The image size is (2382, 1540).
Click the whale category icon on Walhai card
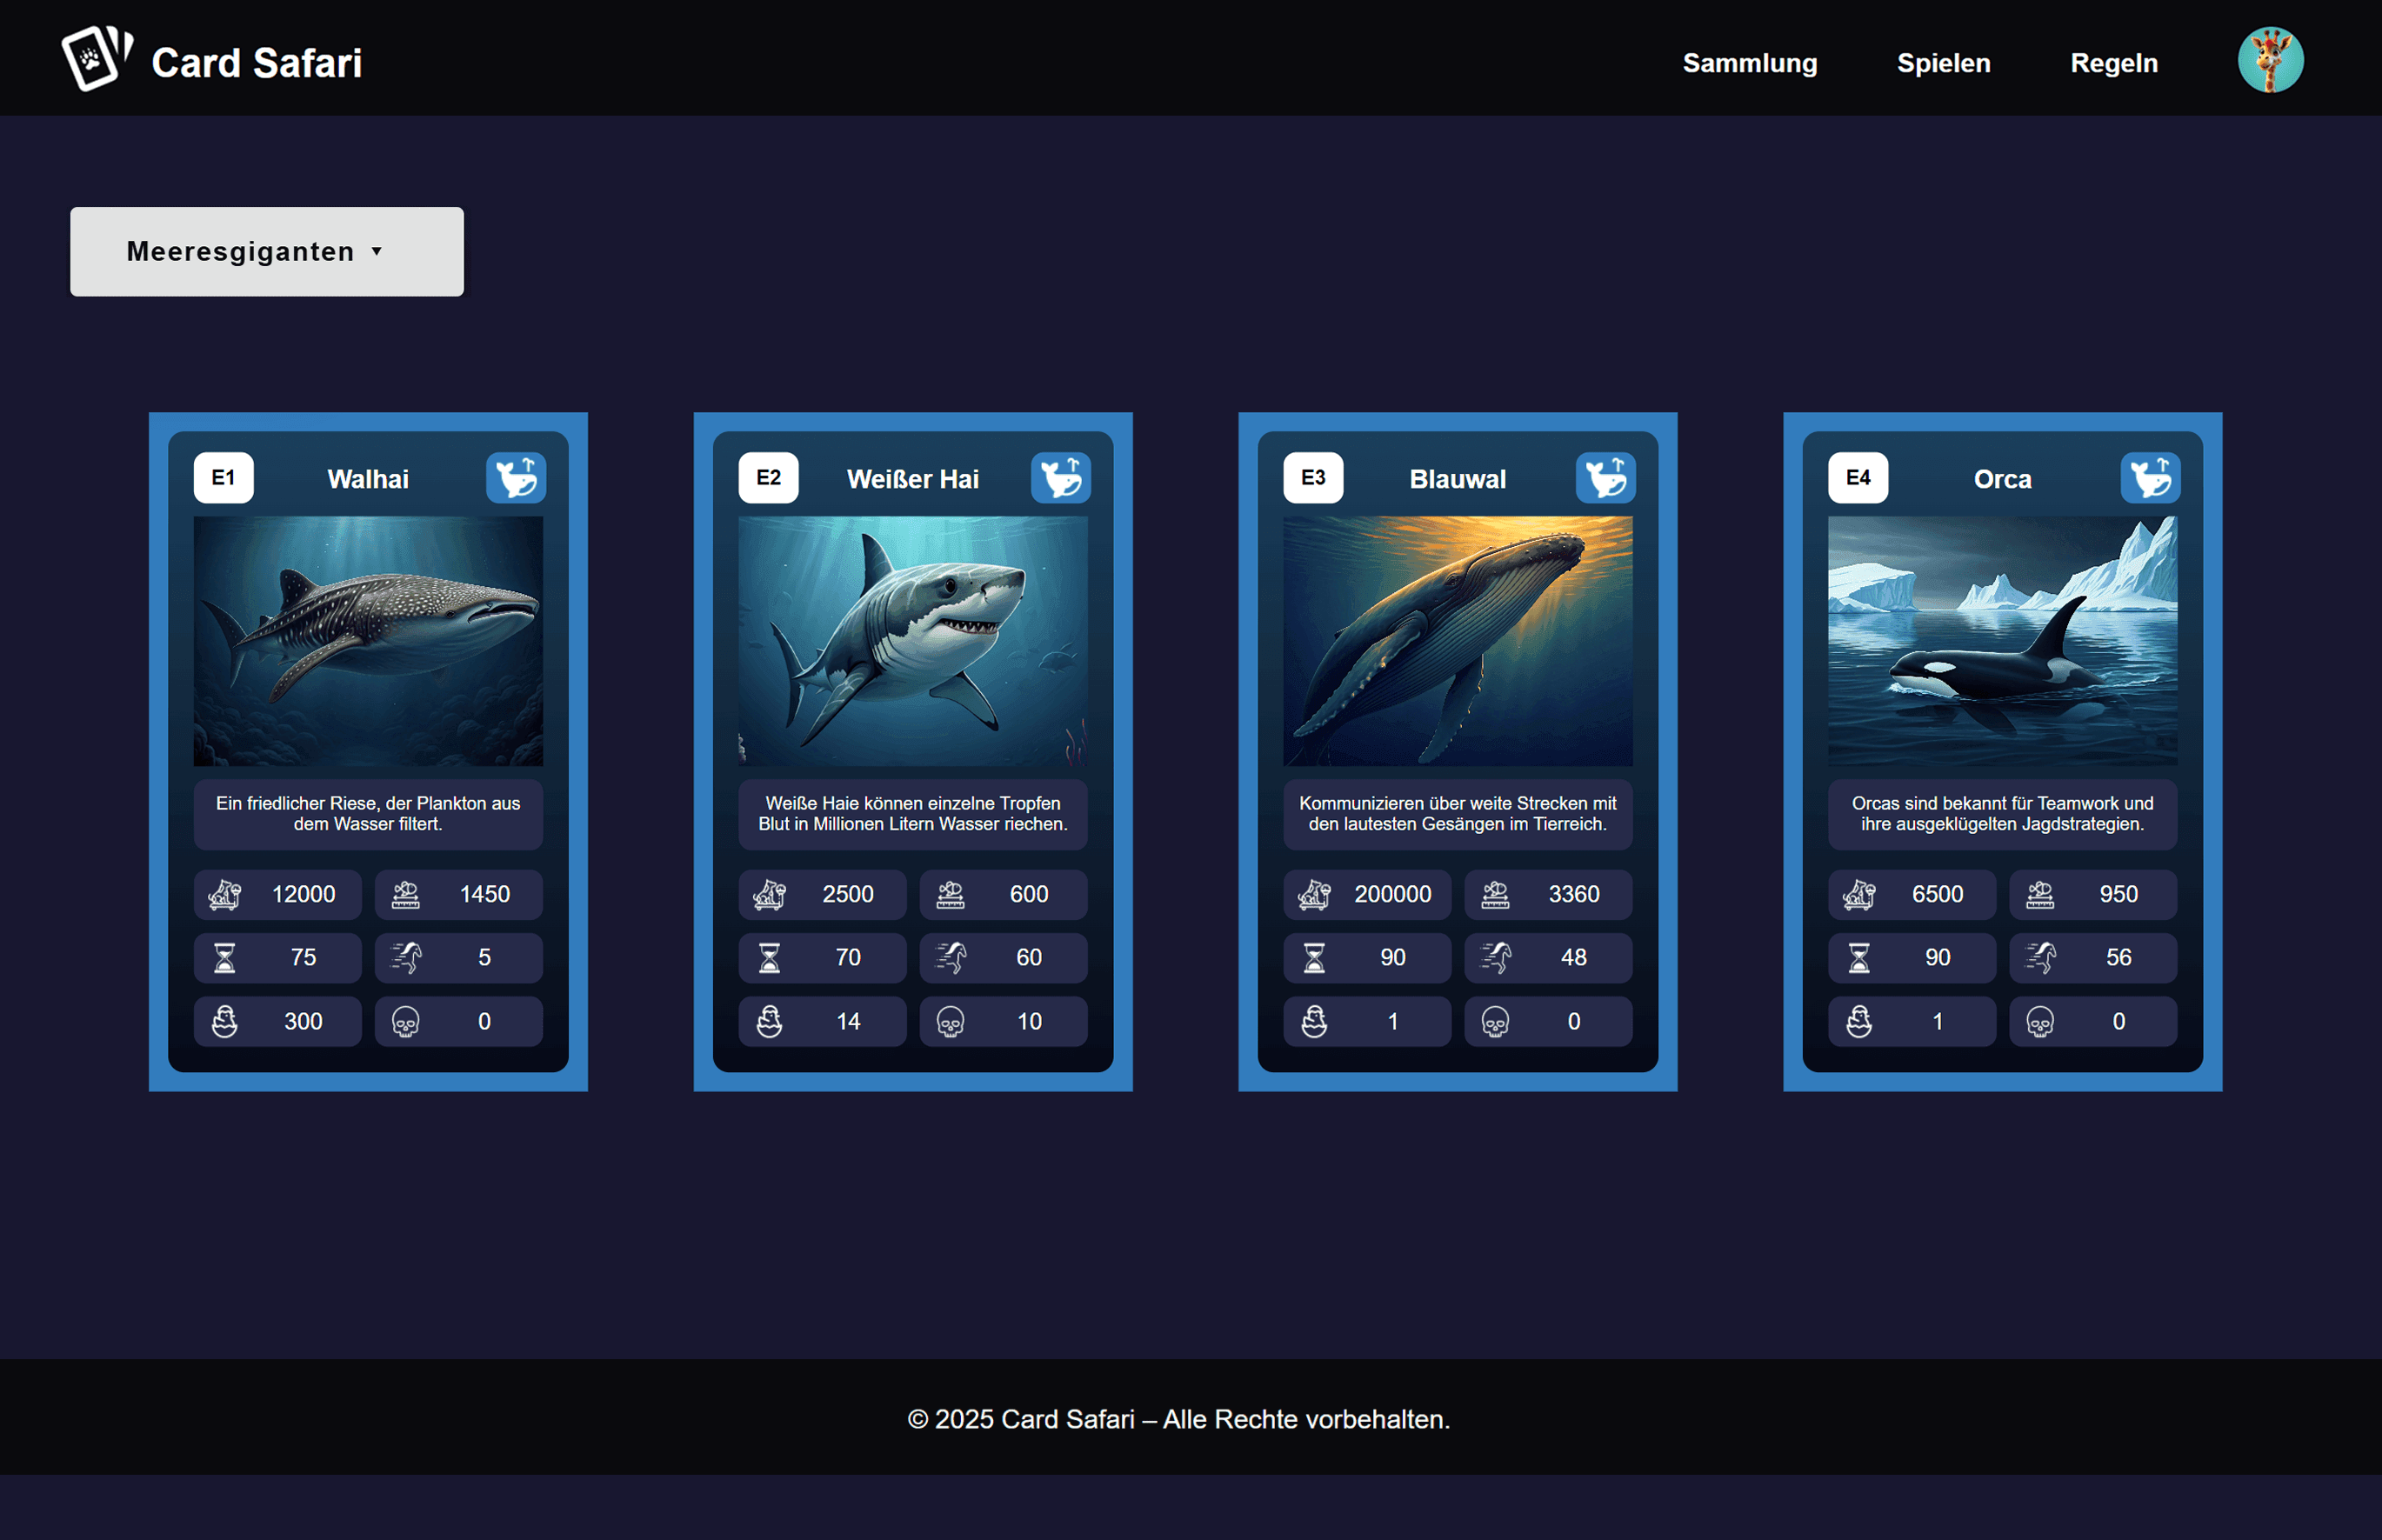click(516, 478)
